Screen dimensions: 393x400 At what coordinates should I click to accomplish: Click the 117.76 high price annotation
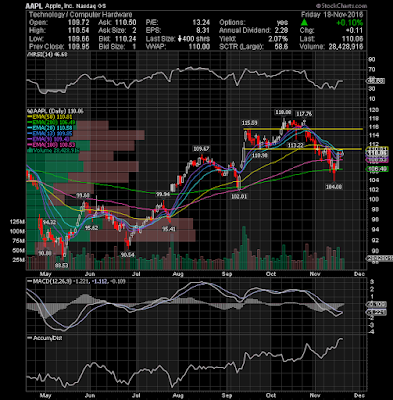304,114
